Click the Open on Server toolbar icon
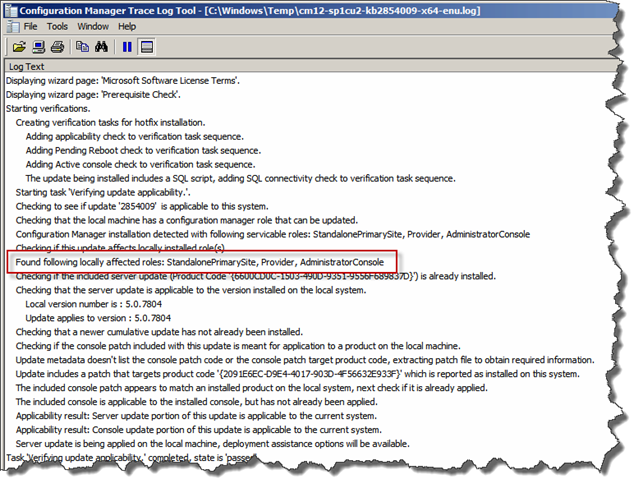 click(39, 47)
